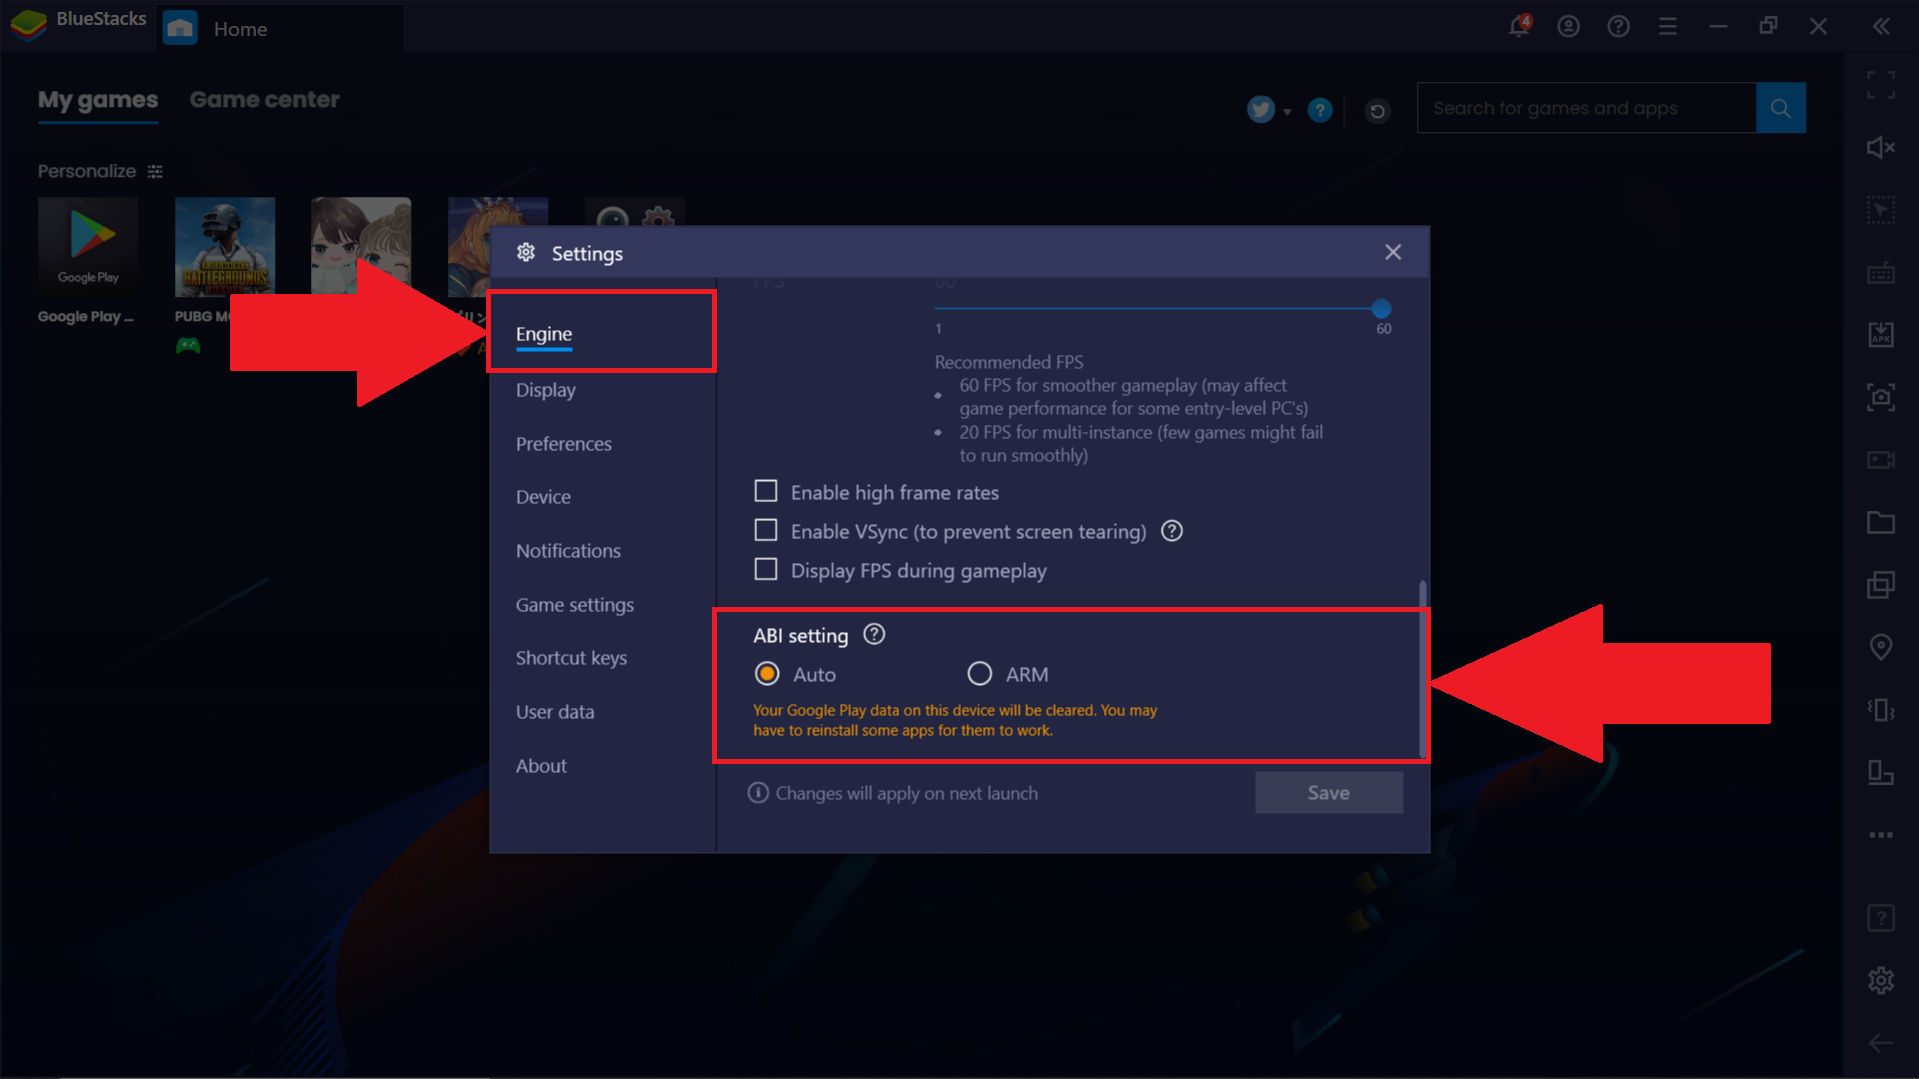Open the hamburger menu in title bar
Screen dimensions: 1919x1079
tap(1667, 27)
